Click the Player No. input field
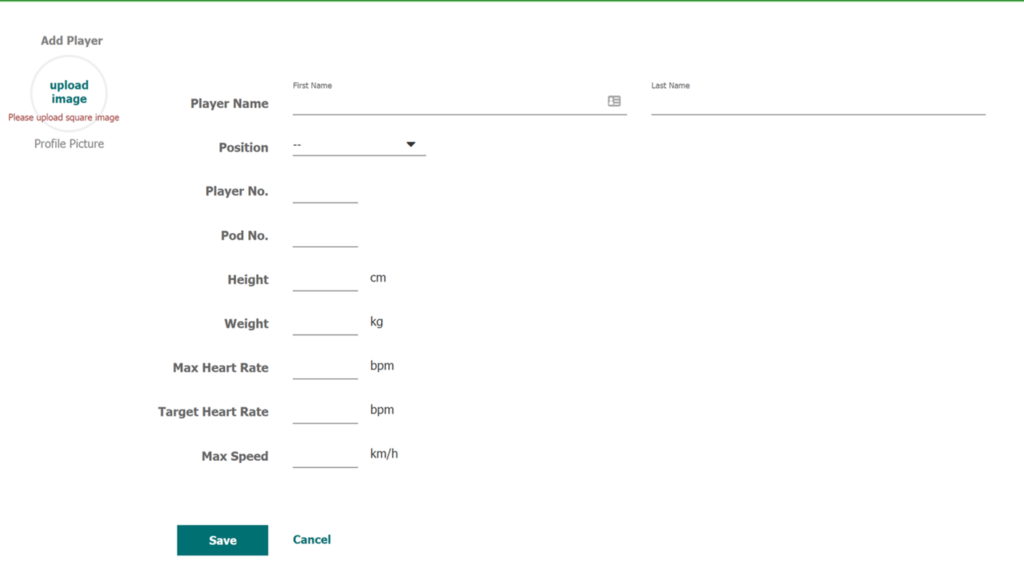This screenshot has width=1024, height=588. [325, 191]
